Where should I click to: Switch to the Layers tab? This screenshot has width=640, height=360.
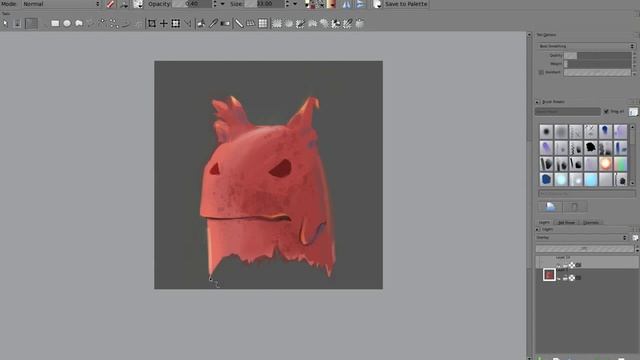pos(544,222)
